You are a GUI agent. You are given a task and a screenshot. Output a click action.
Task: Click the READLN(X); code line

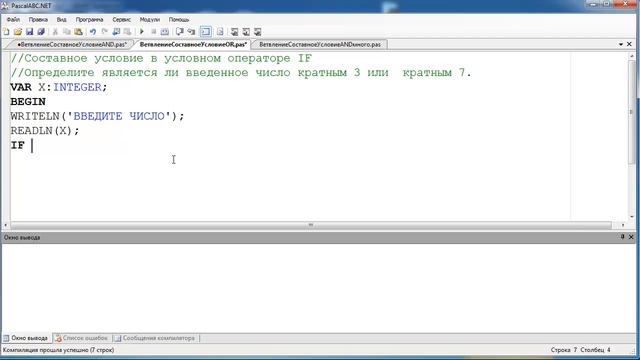(x=45, y=131)
